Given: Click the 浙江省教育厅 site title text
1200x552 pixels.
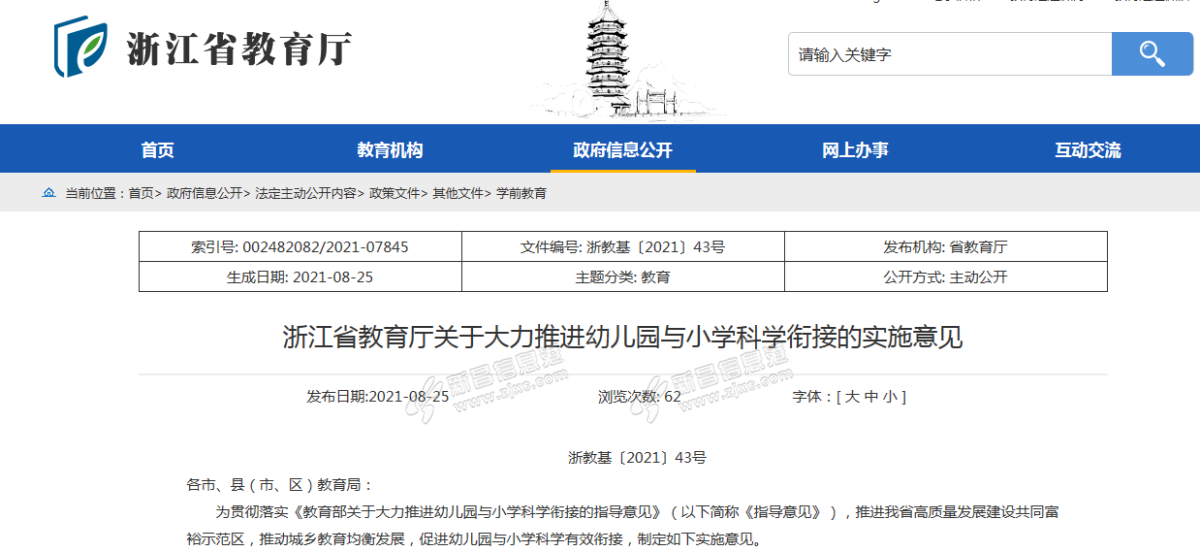Looking at the screenshot, I should [x=239, y=48].
